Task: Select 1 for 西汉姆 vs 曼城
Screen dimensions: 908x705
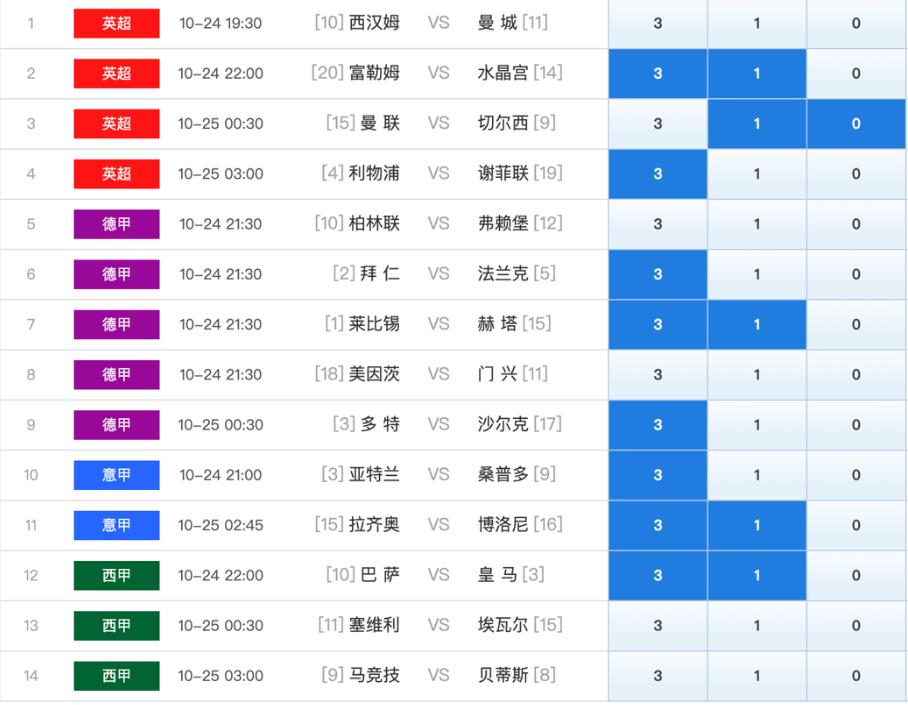Action: tap(757, 24)
